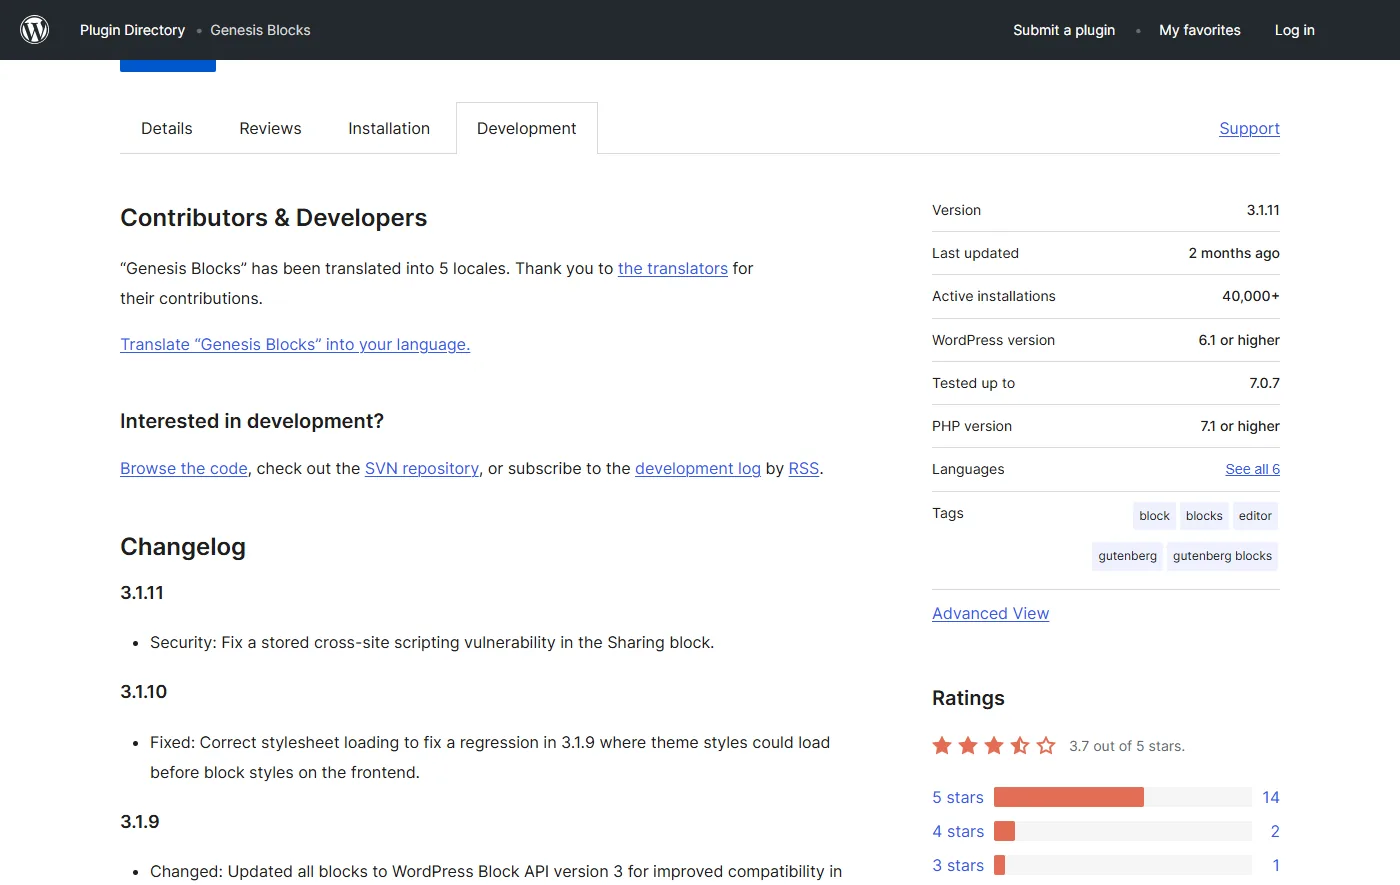This screenshot has height=885, width=1400.
Task: Open the Support link
Action: (x=1249, y=128)
